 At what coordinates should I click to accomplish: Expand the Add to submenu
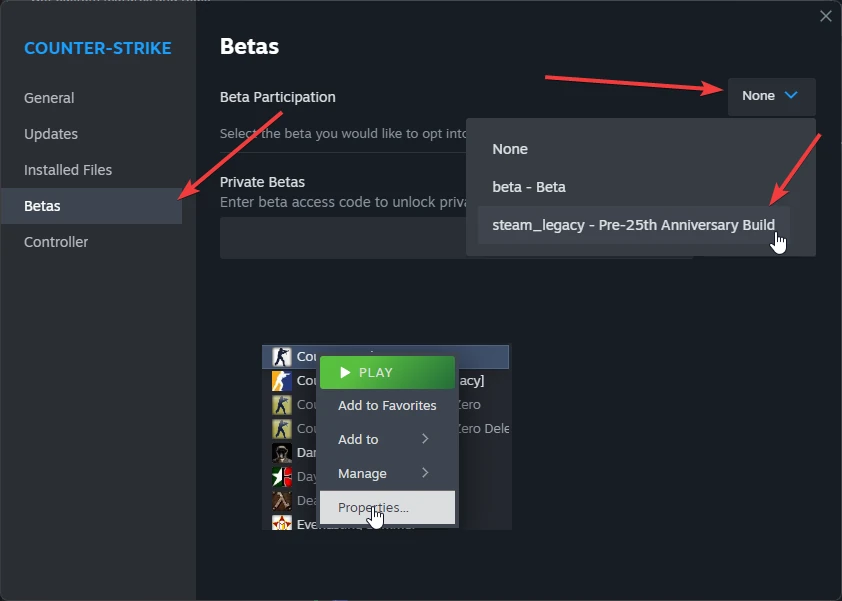[x=387, y=439]
